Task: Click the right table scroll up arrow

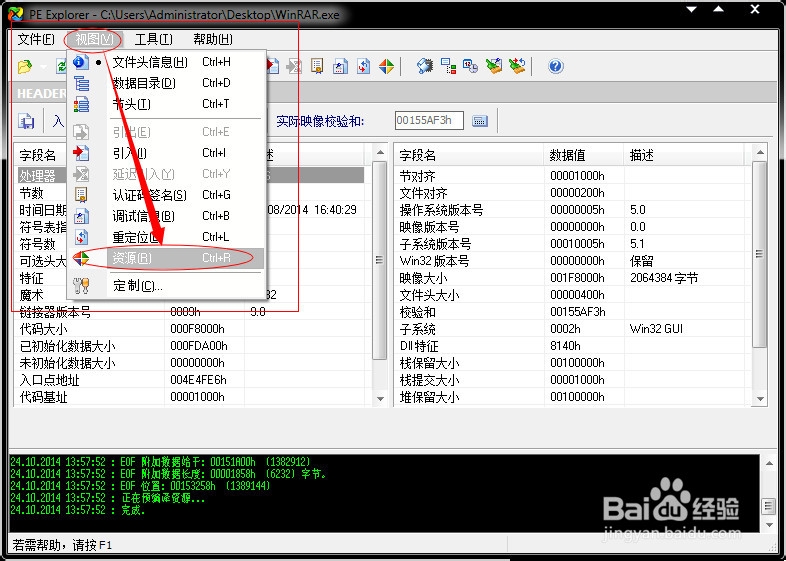Action: pos(760,152)
